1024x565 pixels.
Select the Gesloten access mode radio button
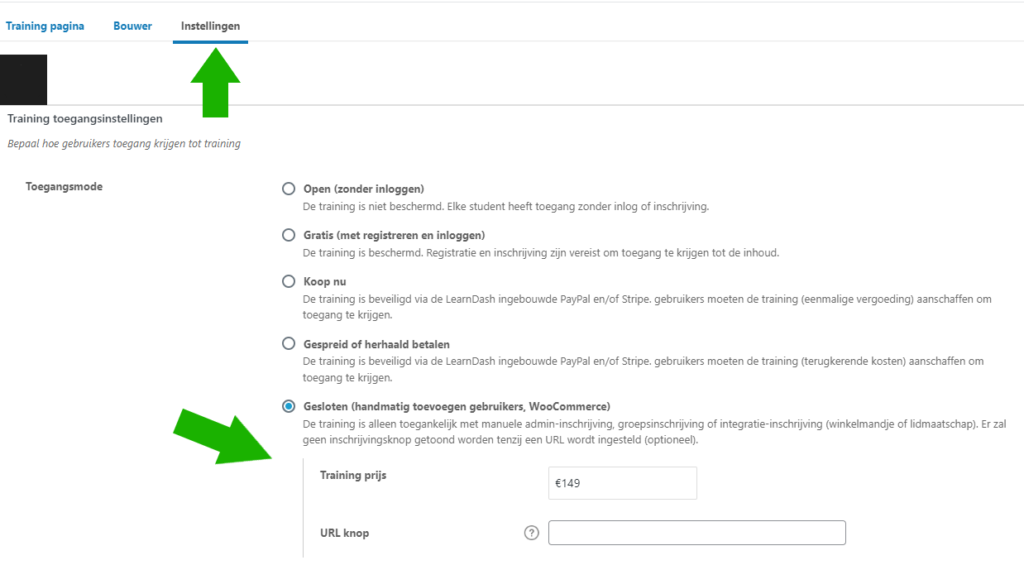[x=289, y=406]
